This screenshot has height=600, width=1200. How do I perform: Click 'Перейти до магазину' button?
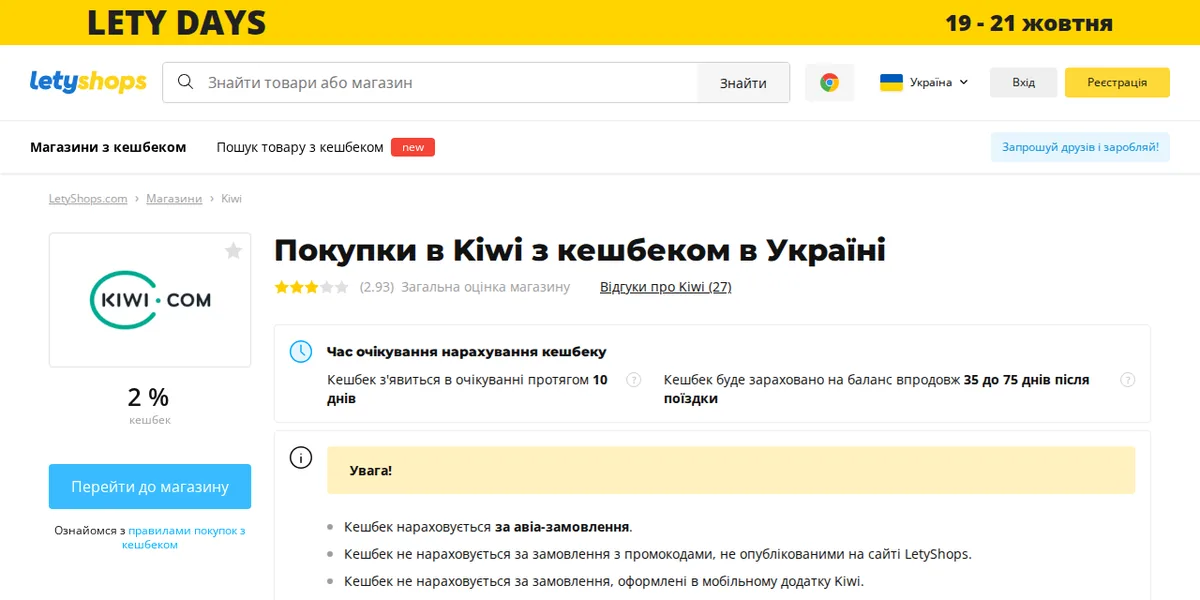(x=150, y=487)
